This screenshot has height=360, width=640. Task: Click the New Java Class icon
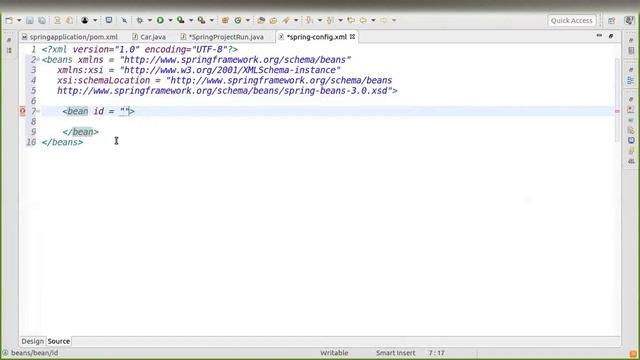[238, 20]
